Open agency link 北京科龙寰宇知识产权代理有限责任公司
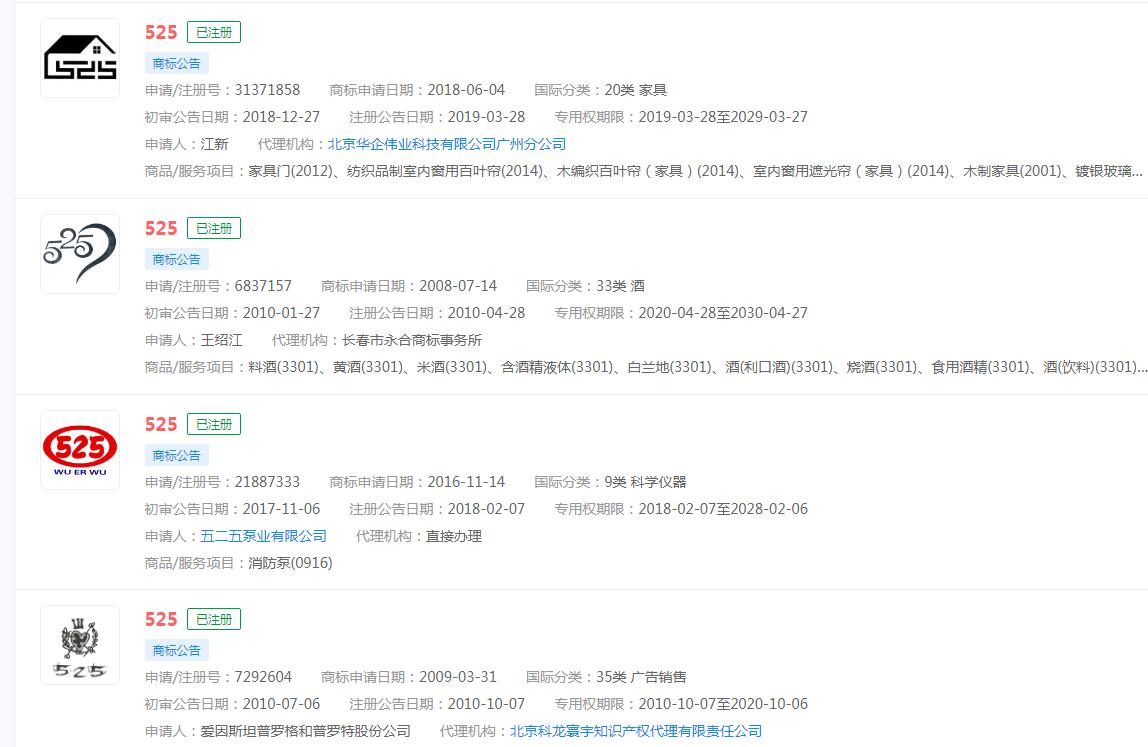Screen dimensions: 1148x747 (636, 731)
